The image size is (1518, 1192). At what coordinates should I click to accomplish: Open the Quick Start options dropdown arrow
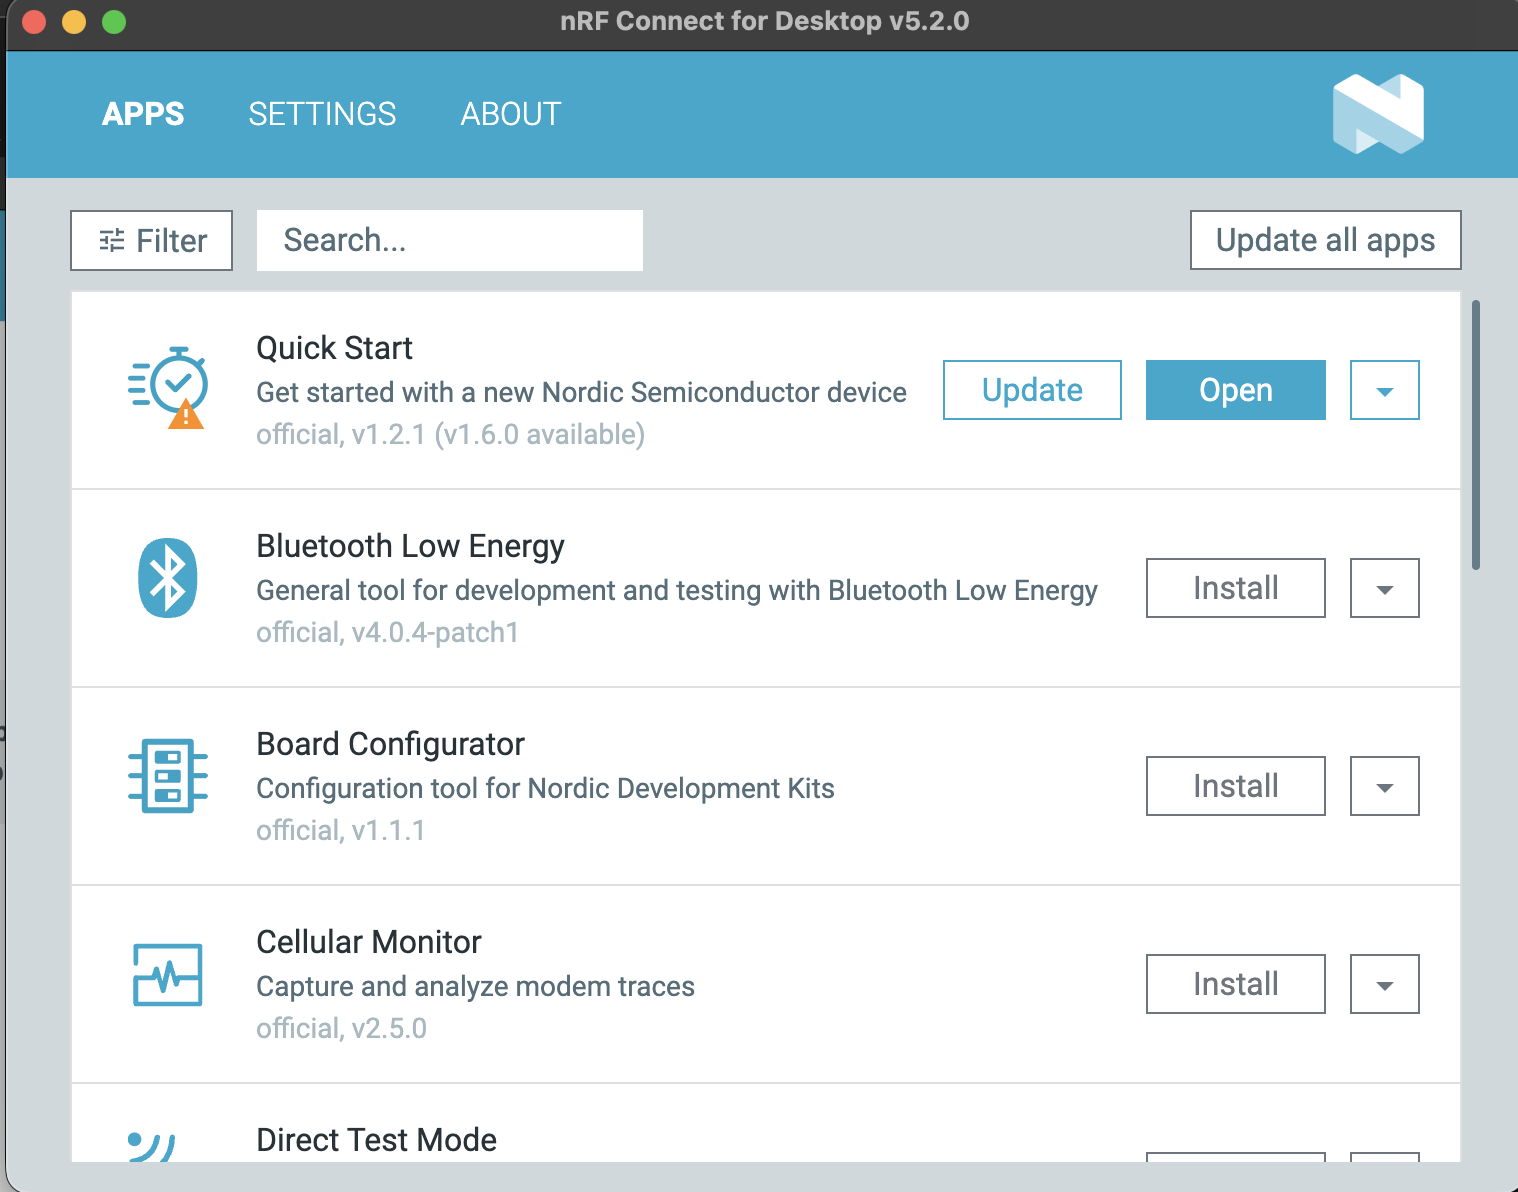click(x=1385, y=390)
